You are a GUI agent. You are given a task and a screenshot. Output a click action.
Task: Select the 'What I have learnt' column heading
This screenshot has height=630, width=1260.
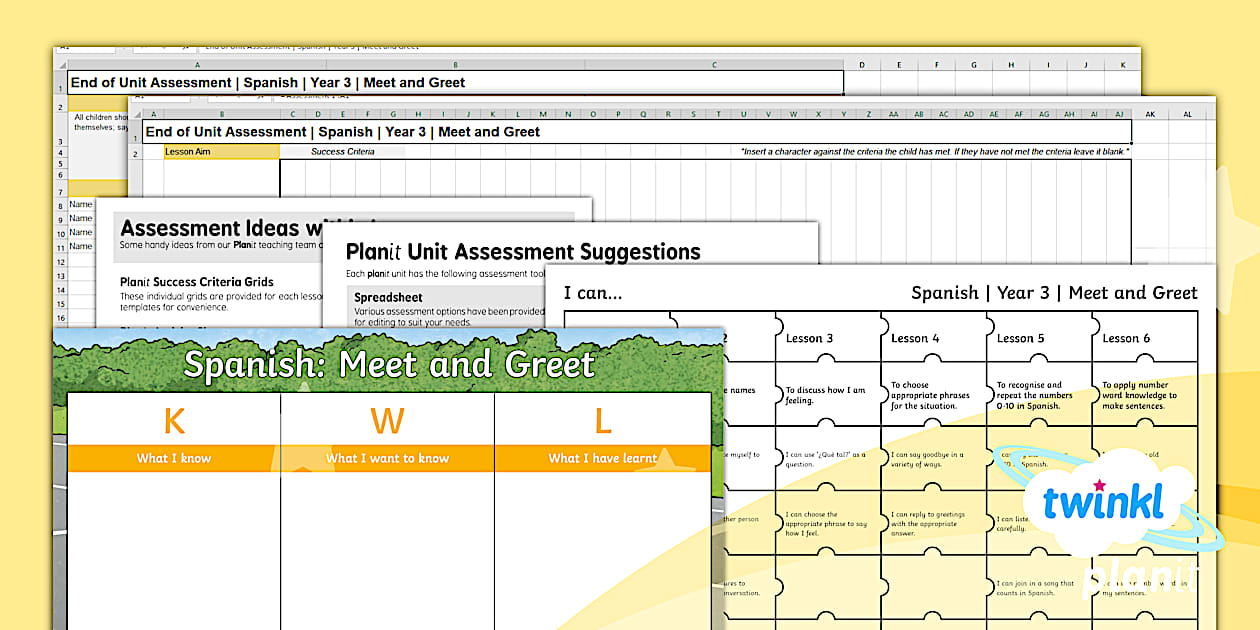(x=603, y=457)
